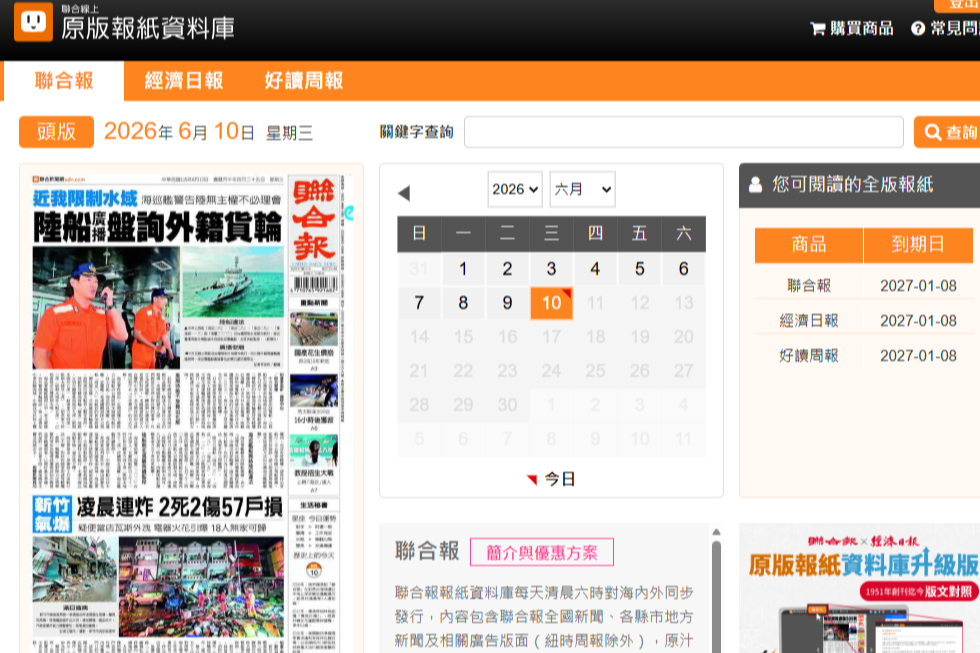This screenshot has width=980, height=653.
Task: Select June 6 in the calendar
Action: tap(684, 269)
